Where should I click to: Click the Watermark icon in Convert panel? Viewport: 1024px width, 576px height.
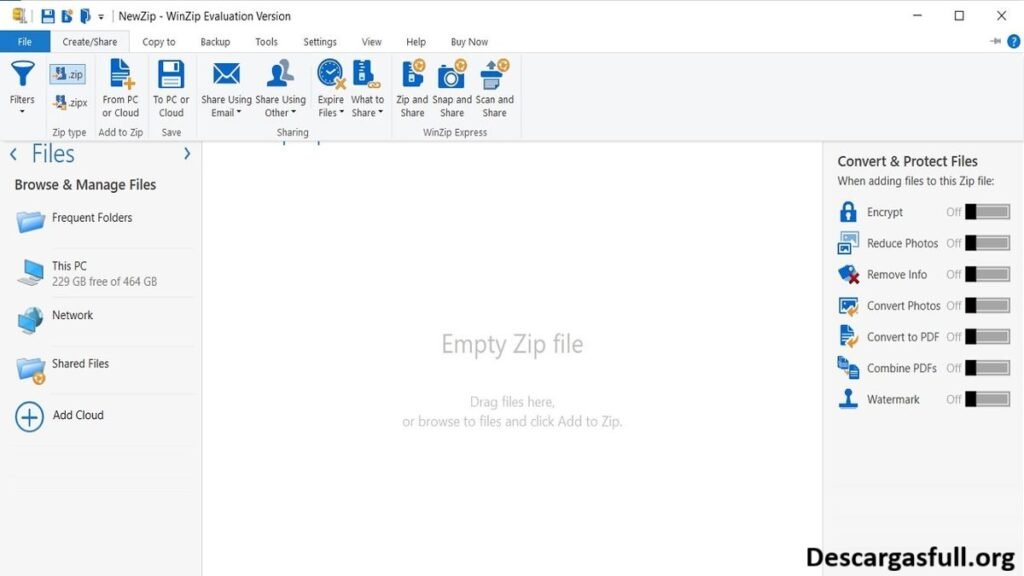[847, 399]
